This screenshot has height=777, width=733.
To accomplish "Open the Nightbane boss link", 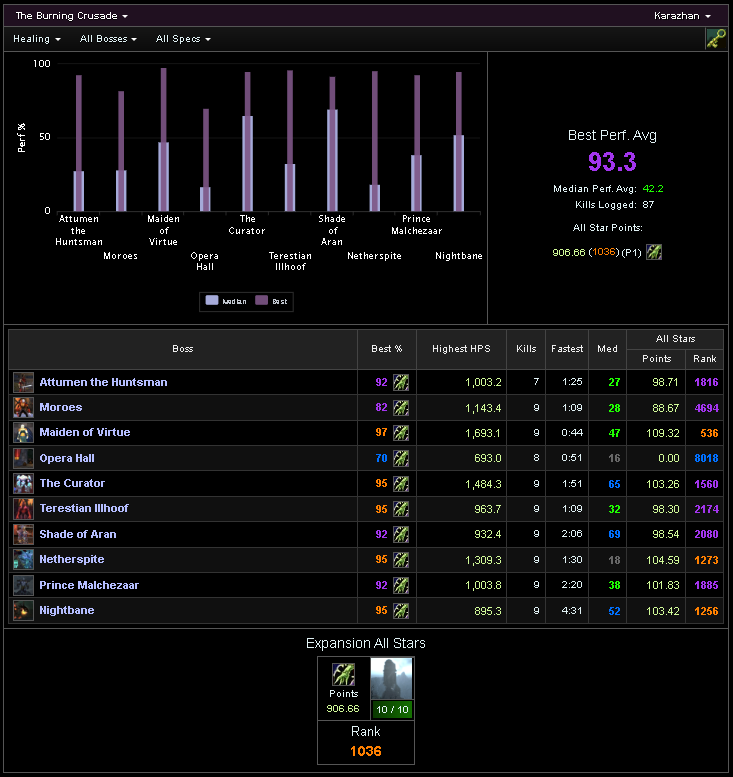I will (x=67, y=610).
